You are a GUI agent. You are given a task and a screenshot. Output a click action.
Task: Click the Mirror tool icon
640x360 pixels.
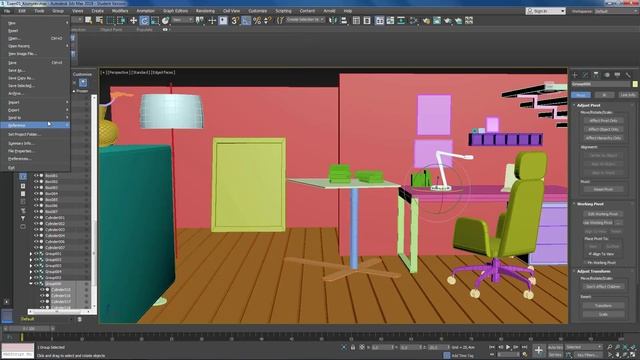coord(333,20)
